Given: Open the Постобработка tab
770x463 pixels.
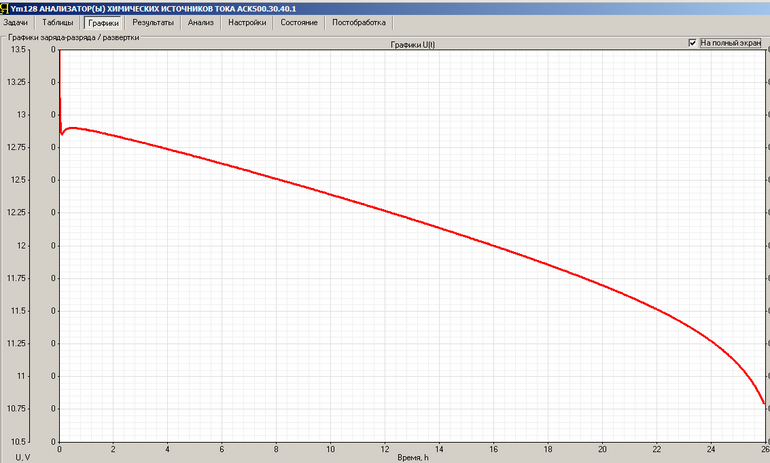Looking at the screenshot, I should (359, 23).
